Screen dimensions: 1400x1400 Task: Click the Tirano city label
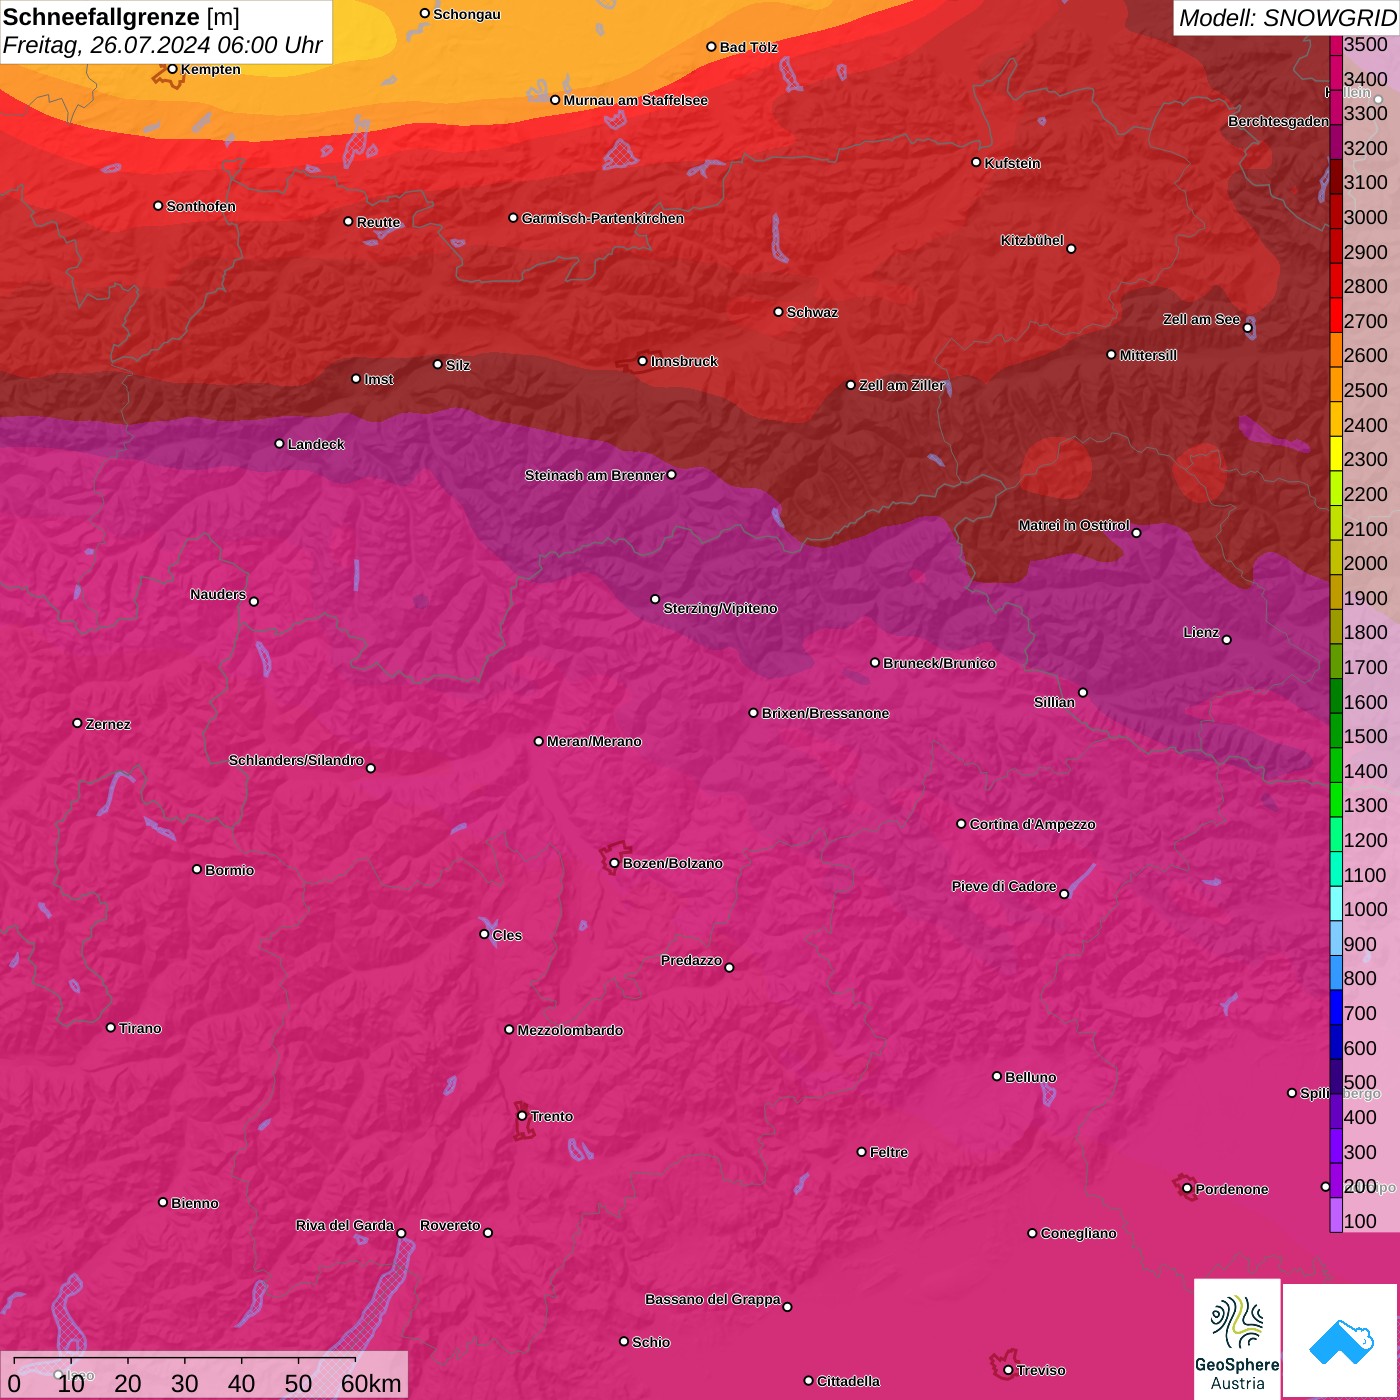pos(140,1028)
